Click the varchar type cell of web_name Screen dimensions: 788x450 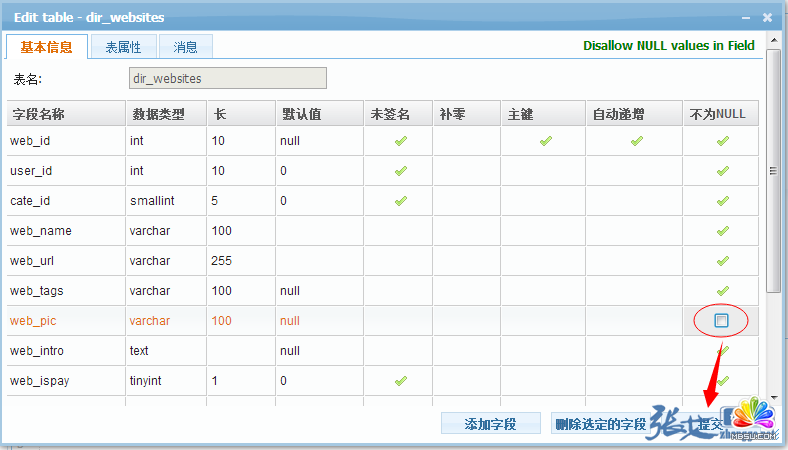pos(166,231)
